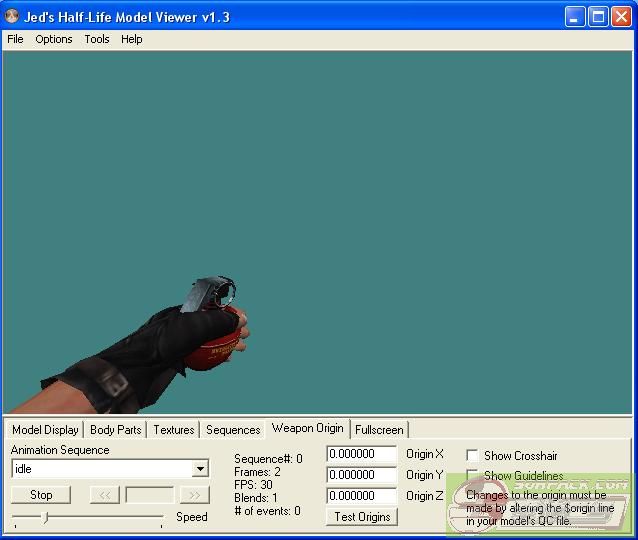Click the 'Blends: 1' text
This screenshot has width=638, height=540.
tap(256, 498)
